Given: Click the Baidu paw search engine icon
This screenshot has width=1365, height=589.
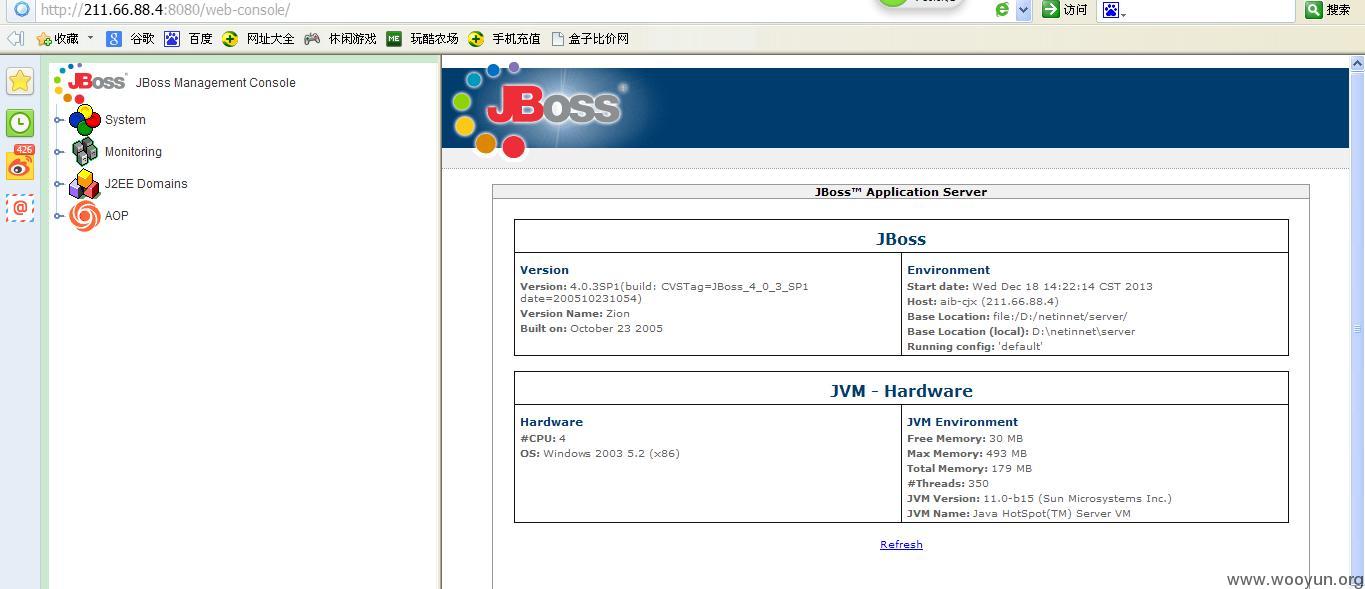Looking at the screenshot, I should [x=1111, y=10].
